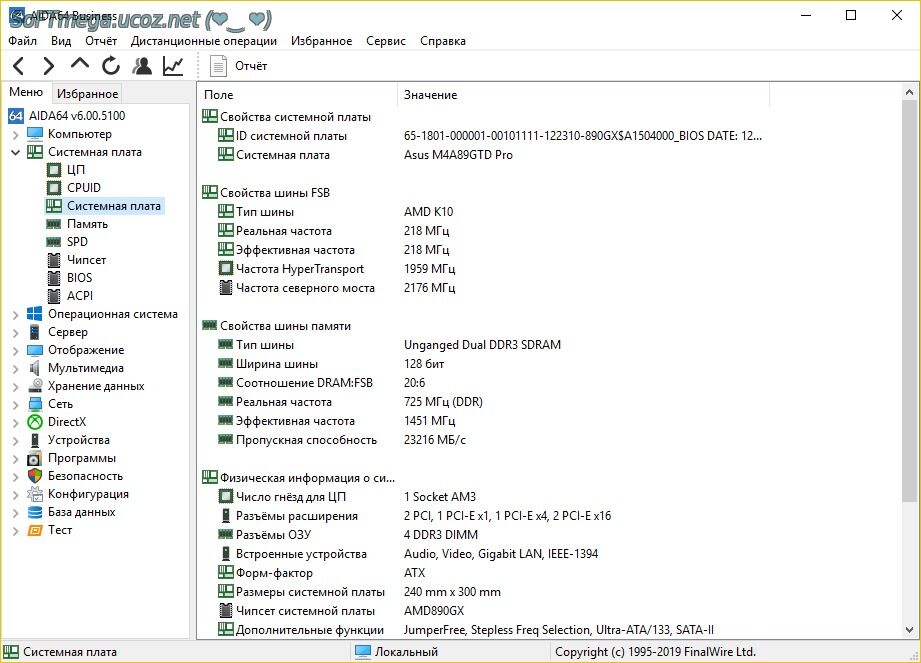This screenshot has width=921, height=663.
Task: Collapse the Системная плата tree node
Action: (15, 152)
